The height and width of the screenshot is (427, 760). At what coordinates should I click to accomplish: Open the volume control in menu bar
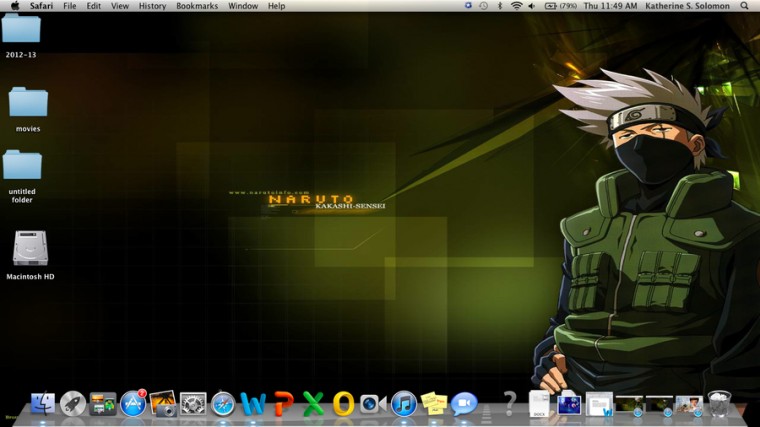(x=532, y=6)
